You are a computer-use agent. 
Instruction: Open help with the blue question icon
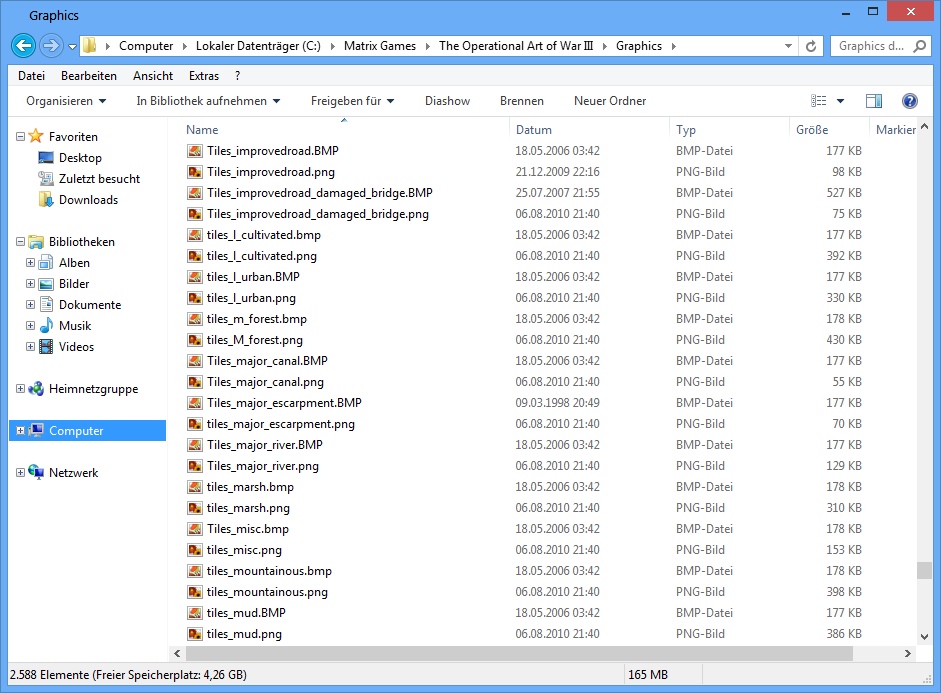click(910, 101)
